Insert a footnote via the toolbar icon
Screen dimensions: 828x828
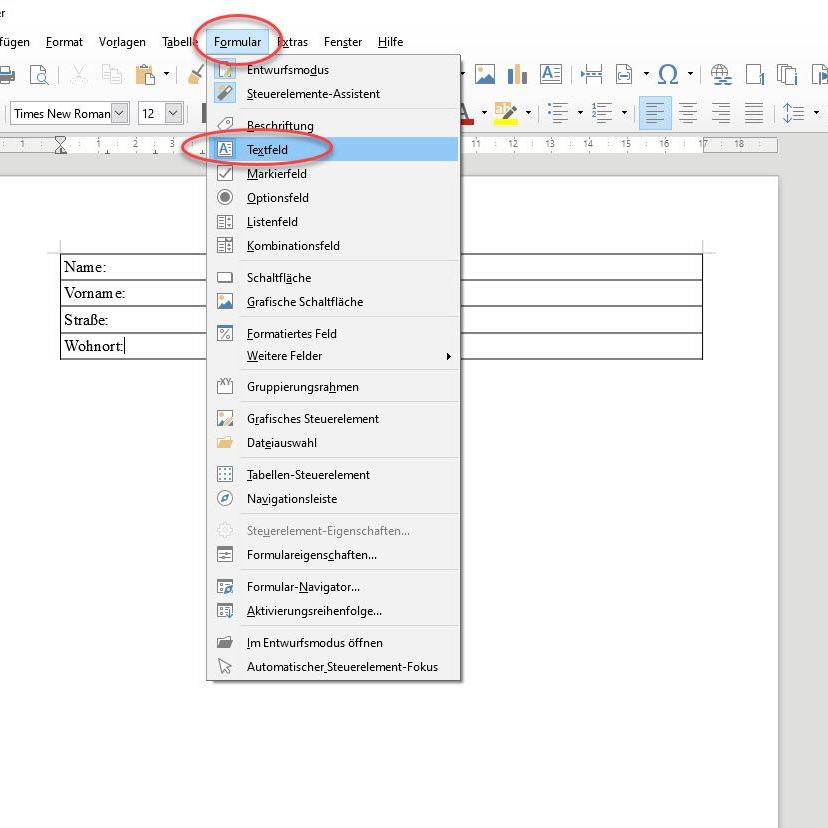coord(755,74)
